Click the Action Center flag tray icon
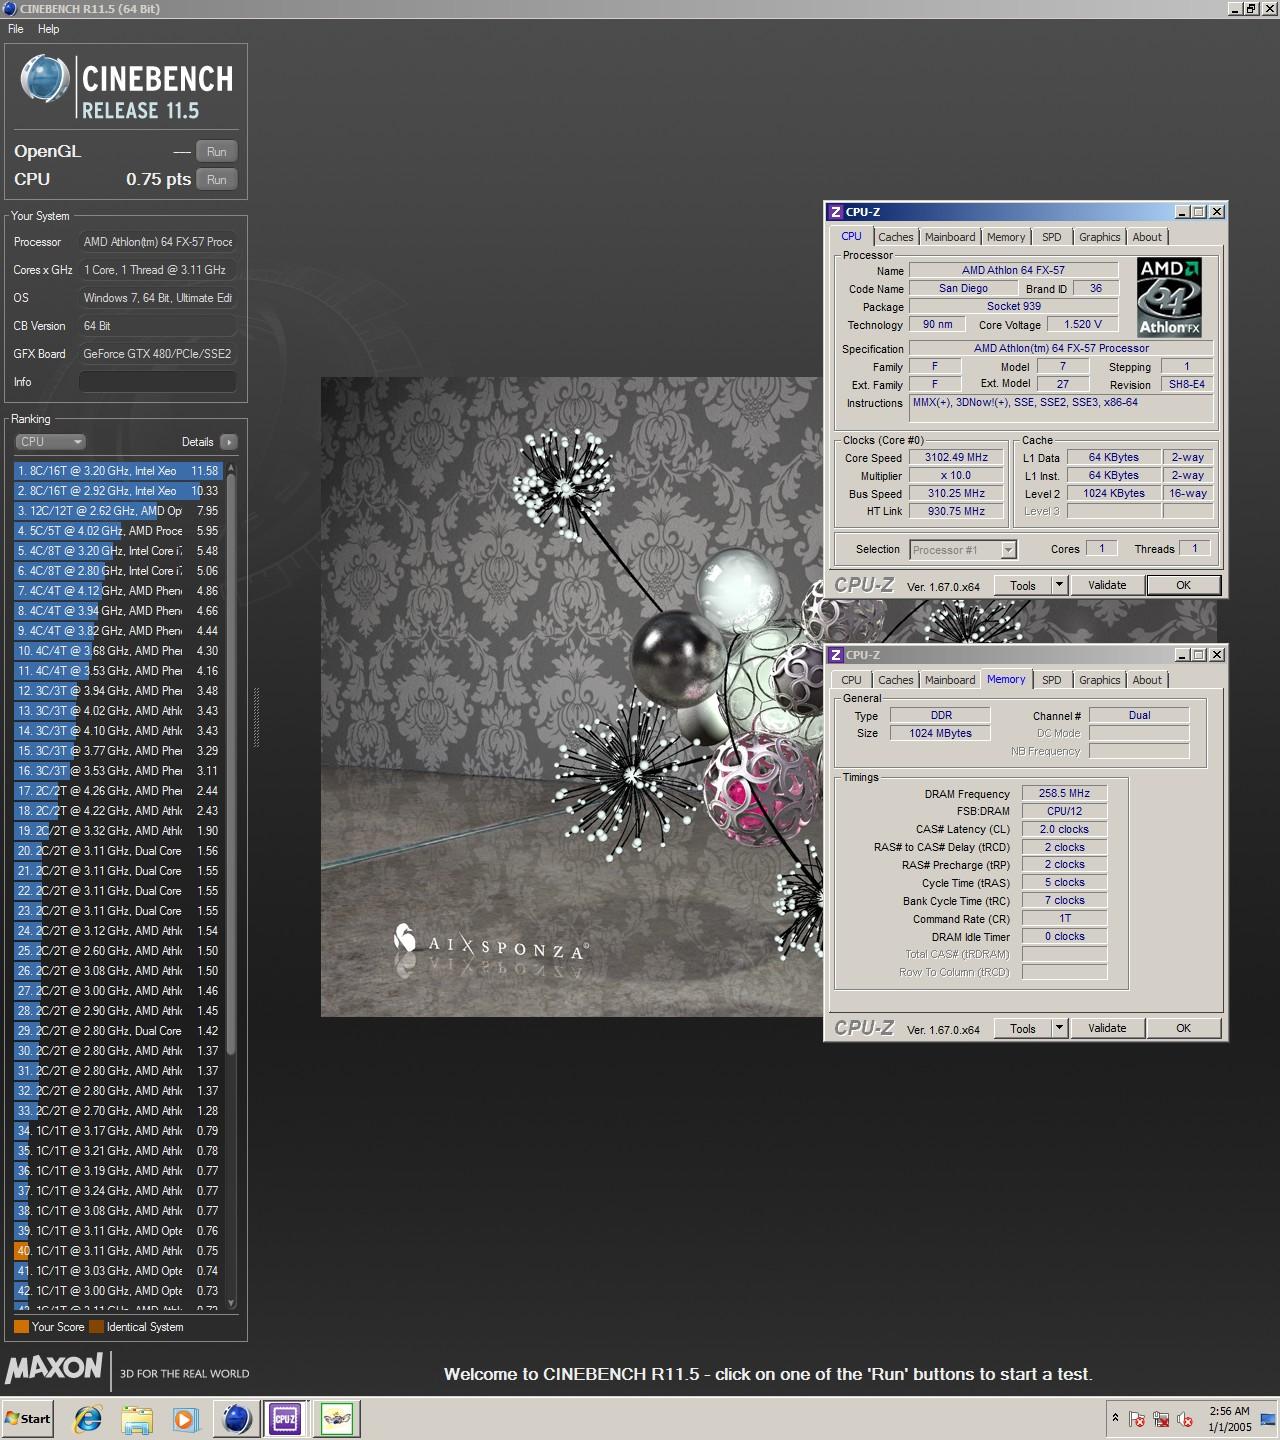Screen dimensions: 1280x1440 (1137, 1419)
